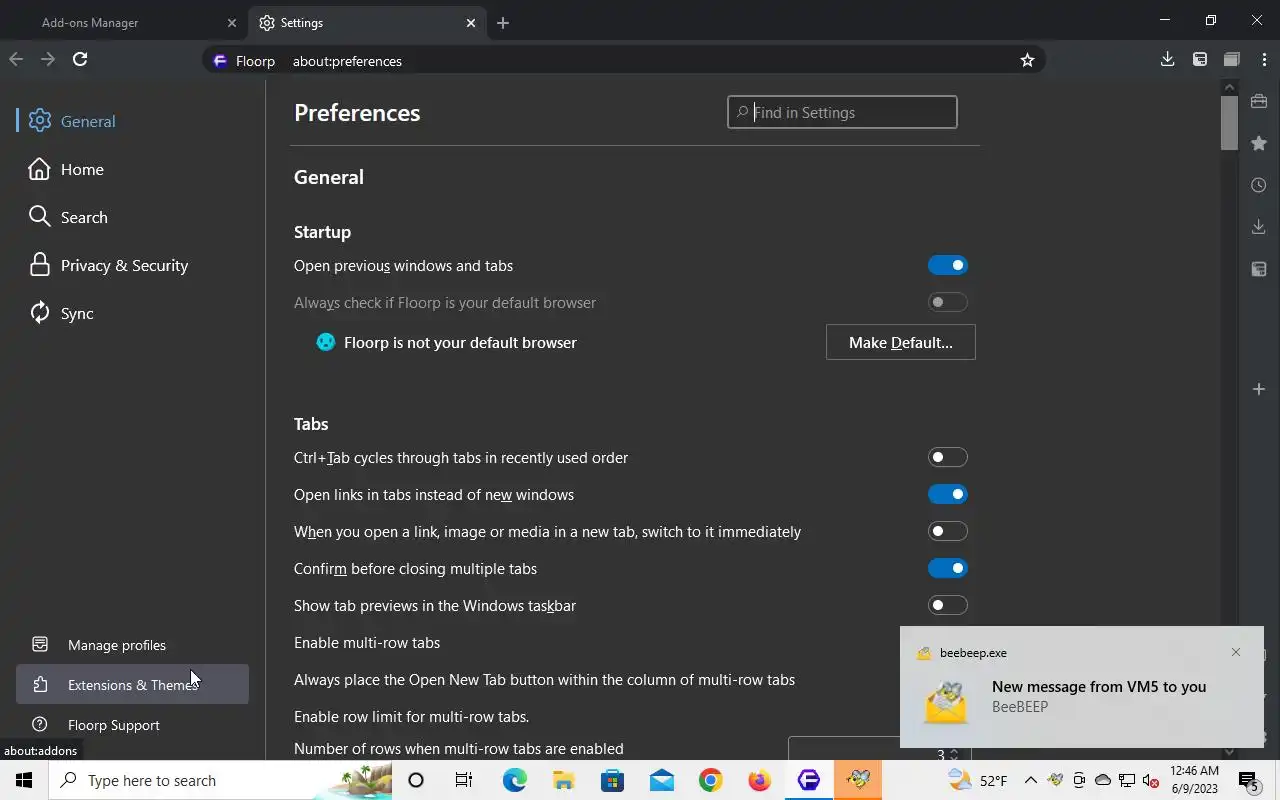Open Mail app from taskbar
This screenshot has width=1280, height=800.
click(661, 780)
